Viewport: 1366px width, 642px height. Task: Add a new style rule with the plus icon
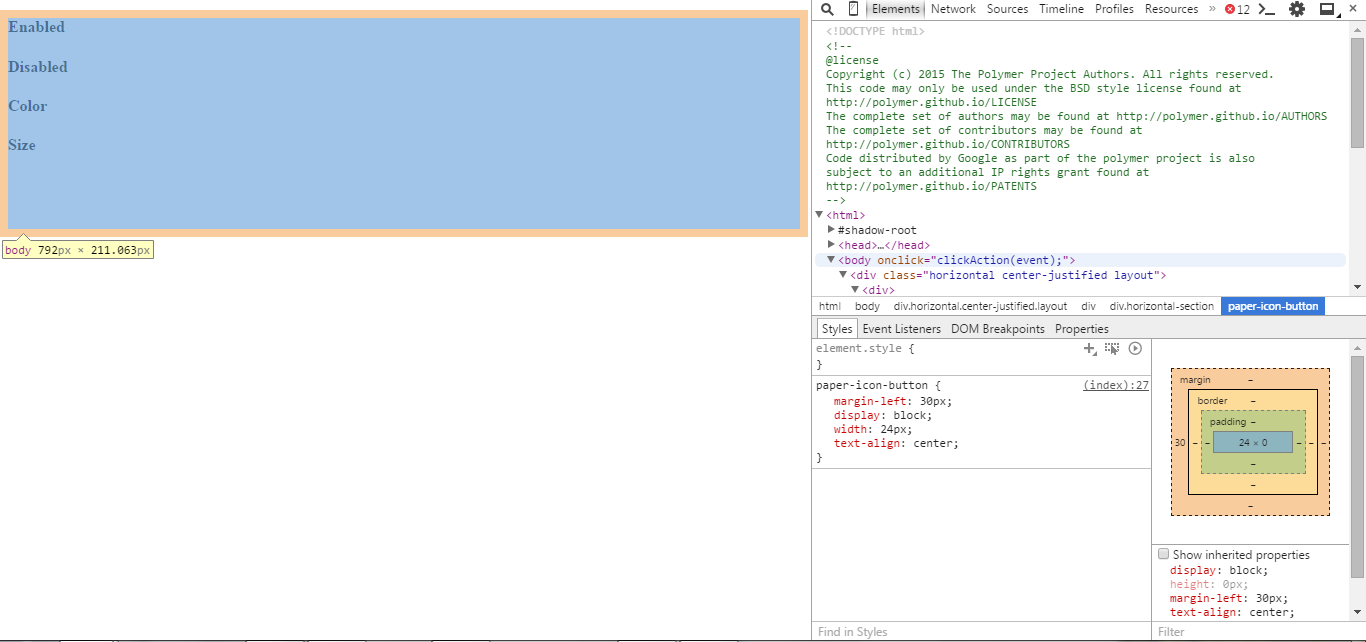[1090, 348]
